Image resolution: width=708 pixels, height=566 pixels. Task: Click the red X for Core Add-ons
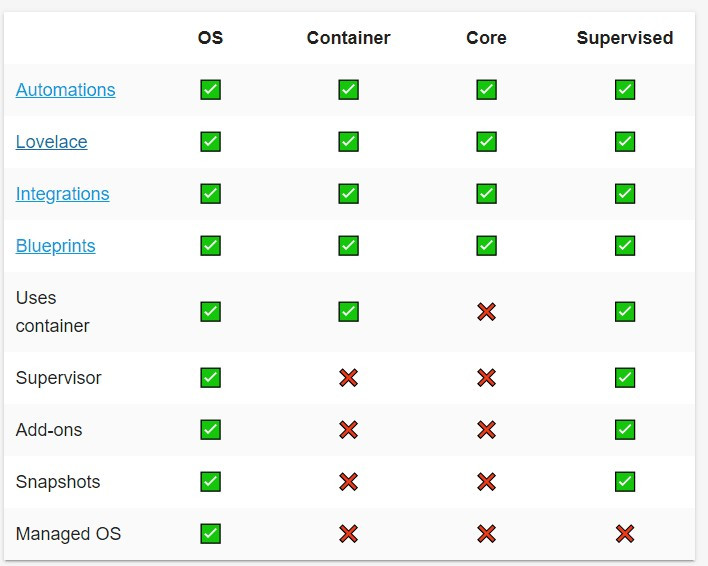click(x=486, y=430)
